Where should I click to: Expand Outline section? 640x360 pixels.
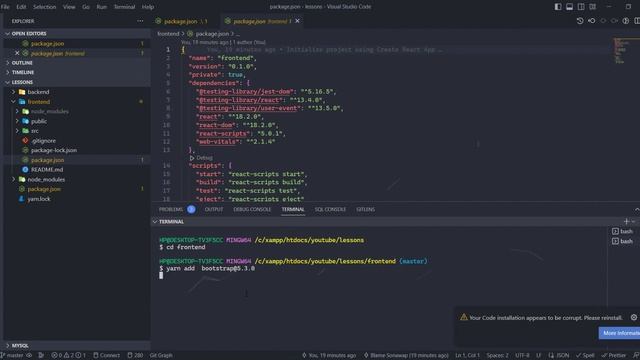tap(78, 63)
